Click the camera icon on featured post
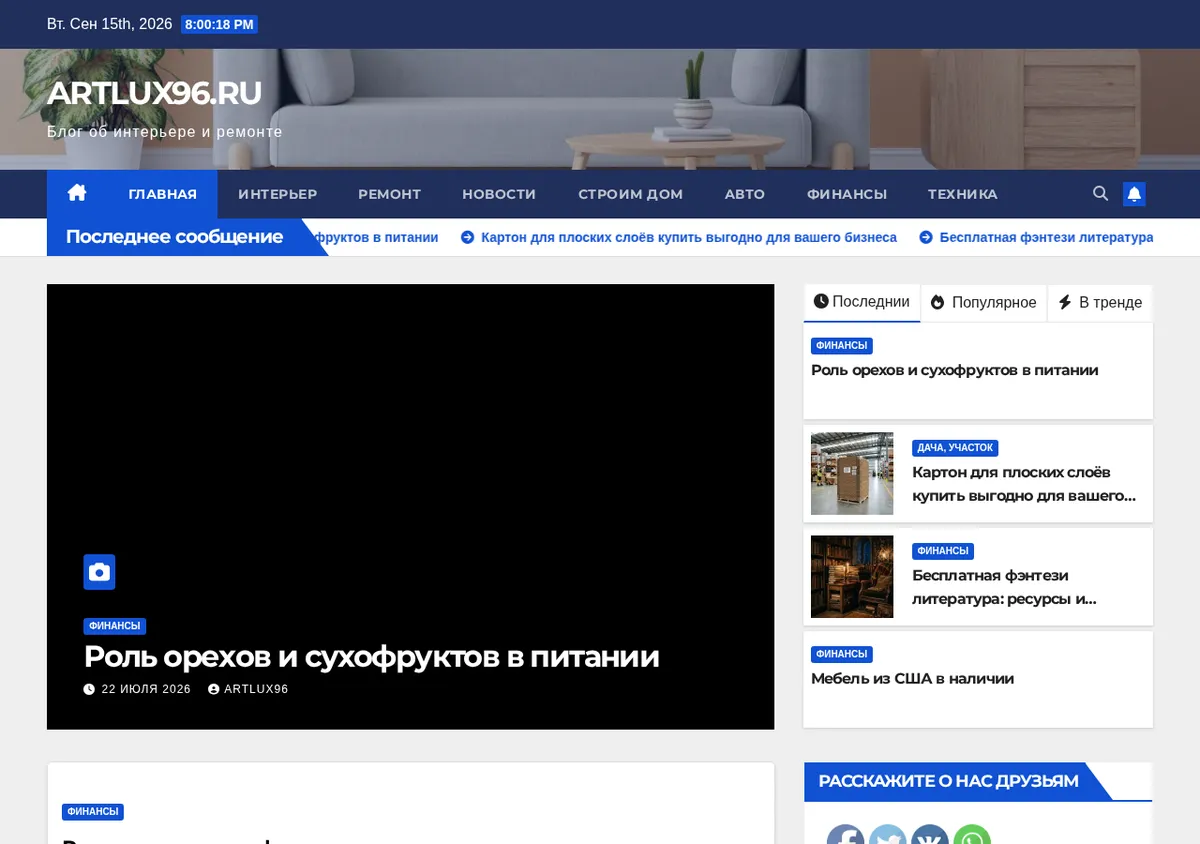 click(99, 572)
